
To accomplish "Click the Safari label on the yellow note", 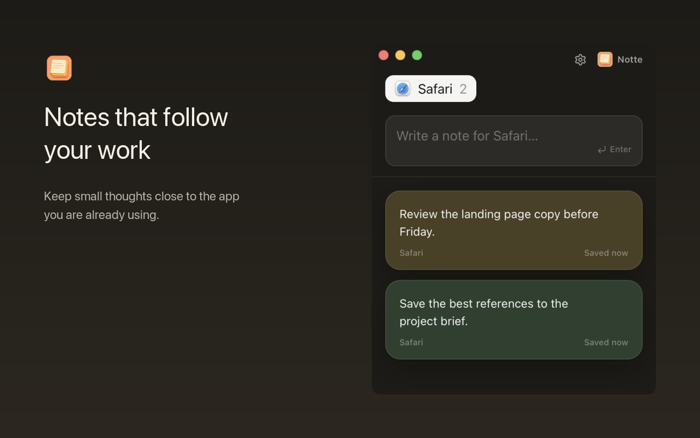I will pyautogui.click(x=411, y=253).
